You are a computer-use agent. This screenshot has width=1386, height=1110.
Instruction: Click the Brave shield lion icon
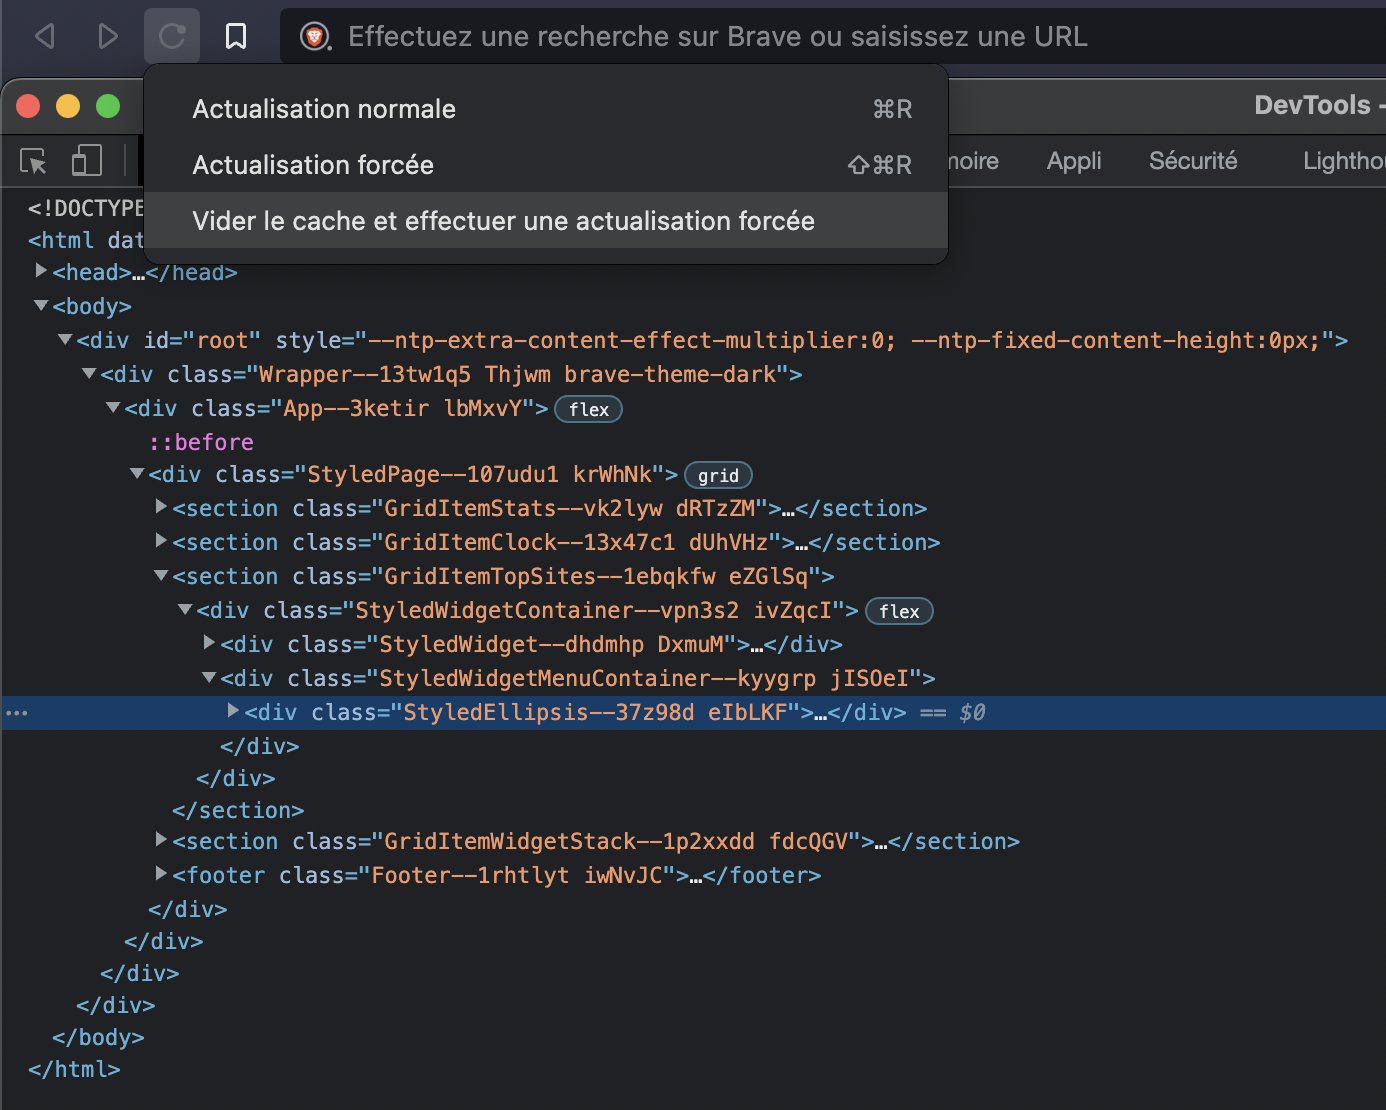(x=315, y=37)
